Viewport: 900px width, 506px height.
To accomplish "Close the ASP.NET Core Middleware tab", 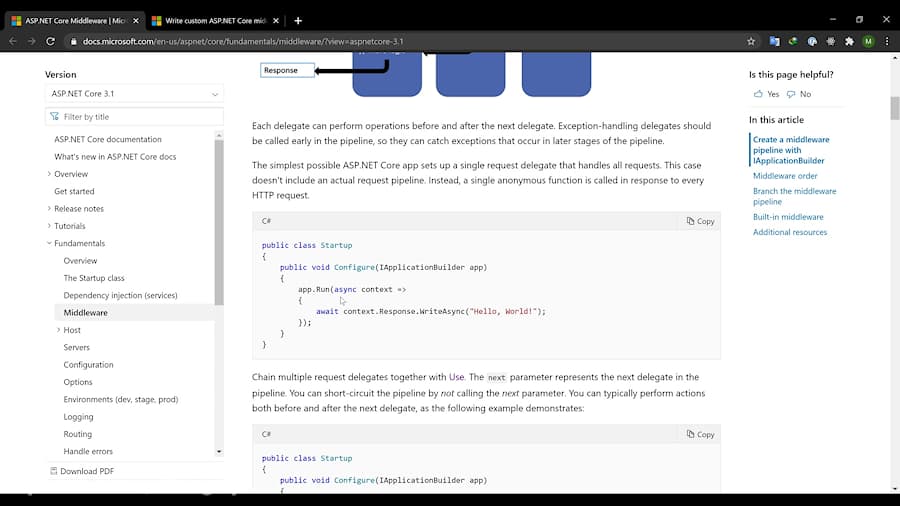I will 135,21.
